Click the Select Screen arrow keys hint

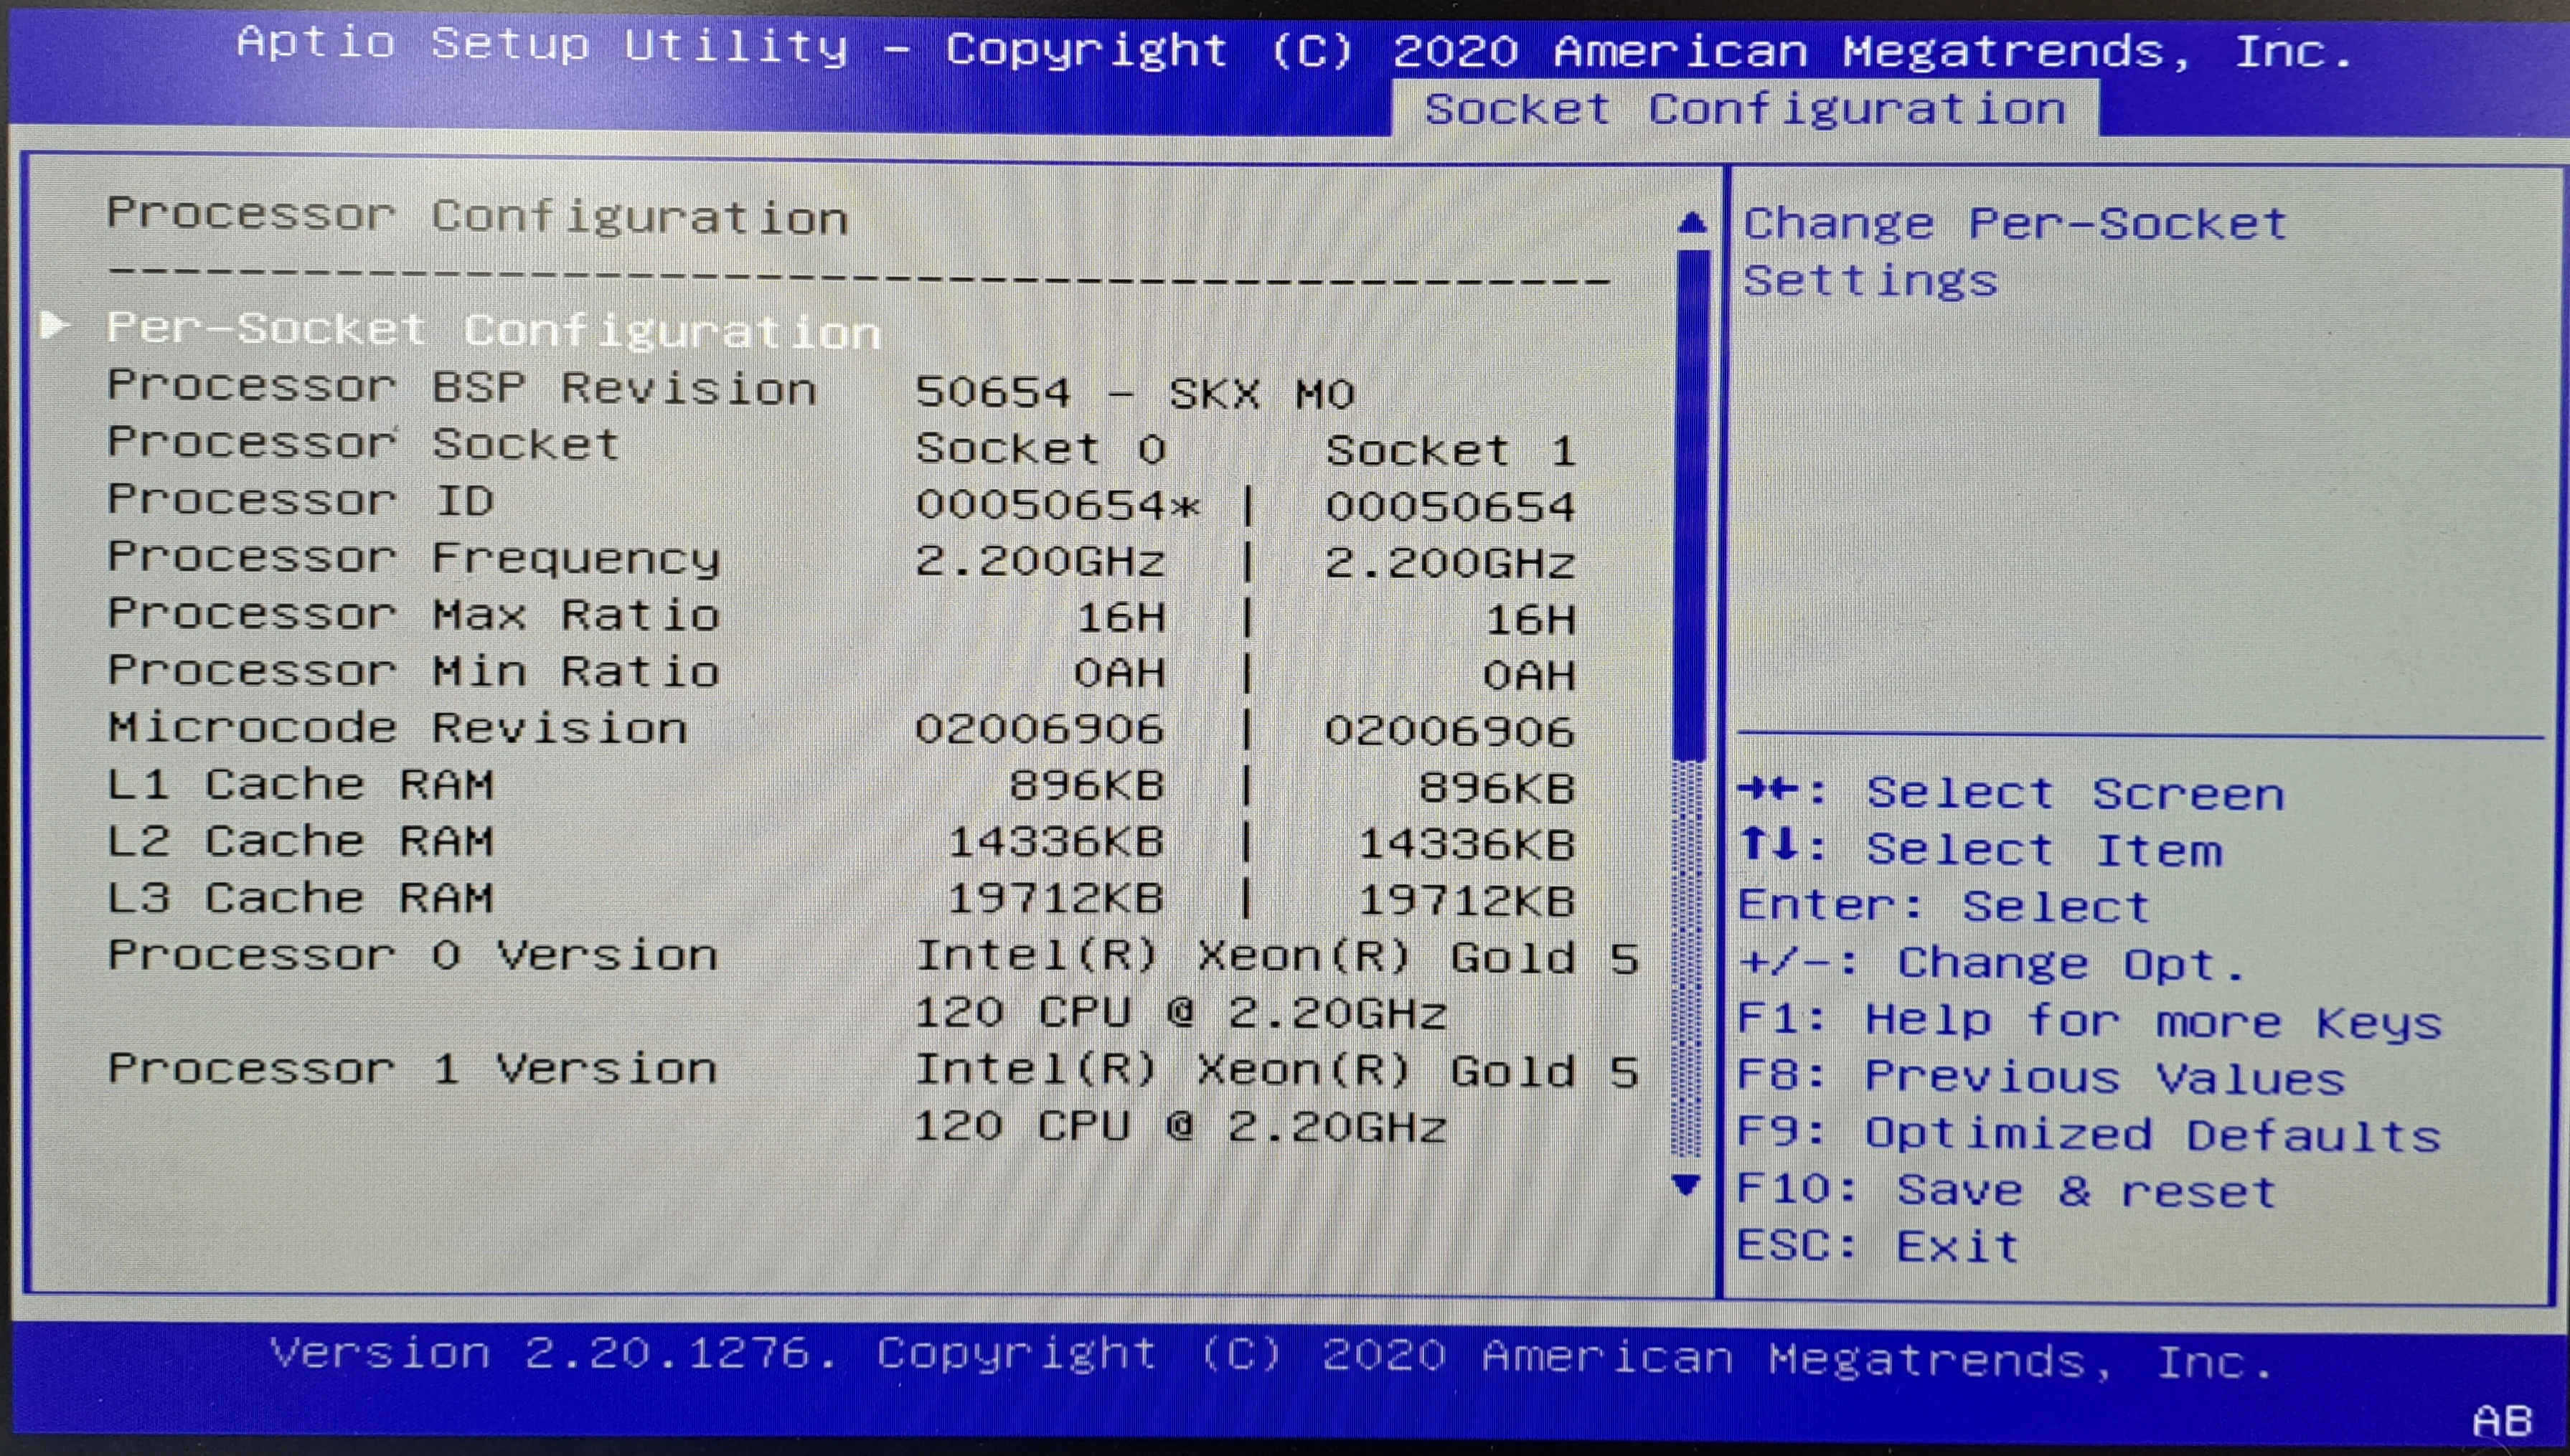[x=2011, y=793]
